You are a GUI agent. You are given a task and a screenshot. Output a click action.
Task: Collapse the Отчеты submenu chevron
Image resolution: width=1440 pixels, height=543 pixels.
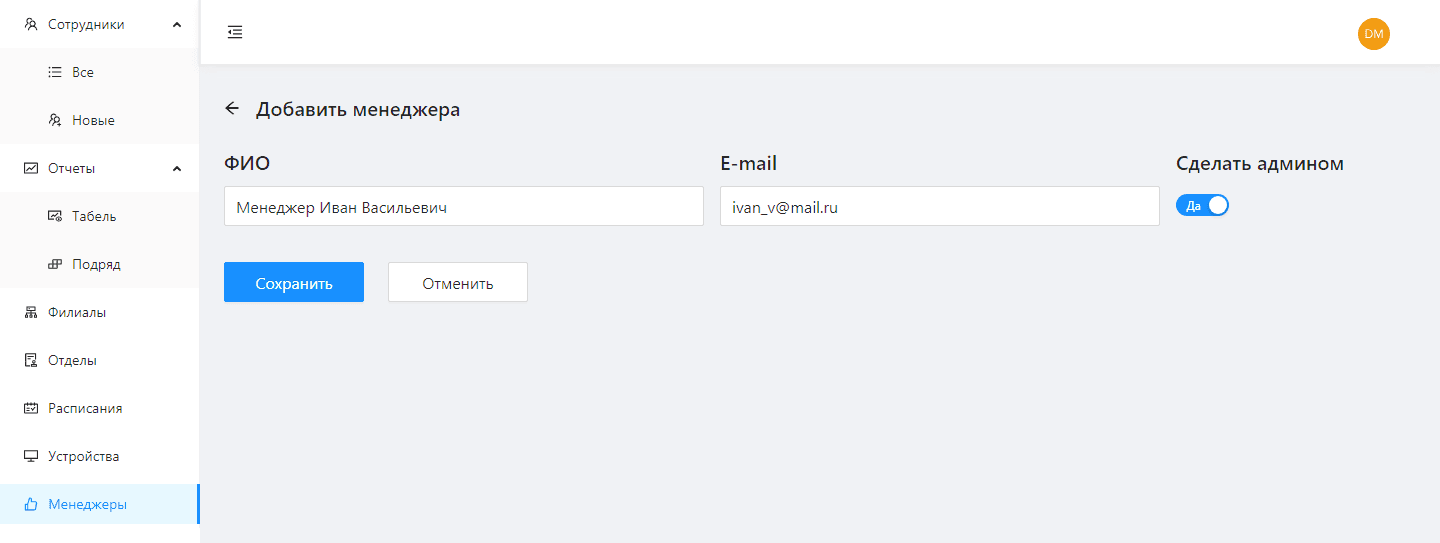(177, 168)
